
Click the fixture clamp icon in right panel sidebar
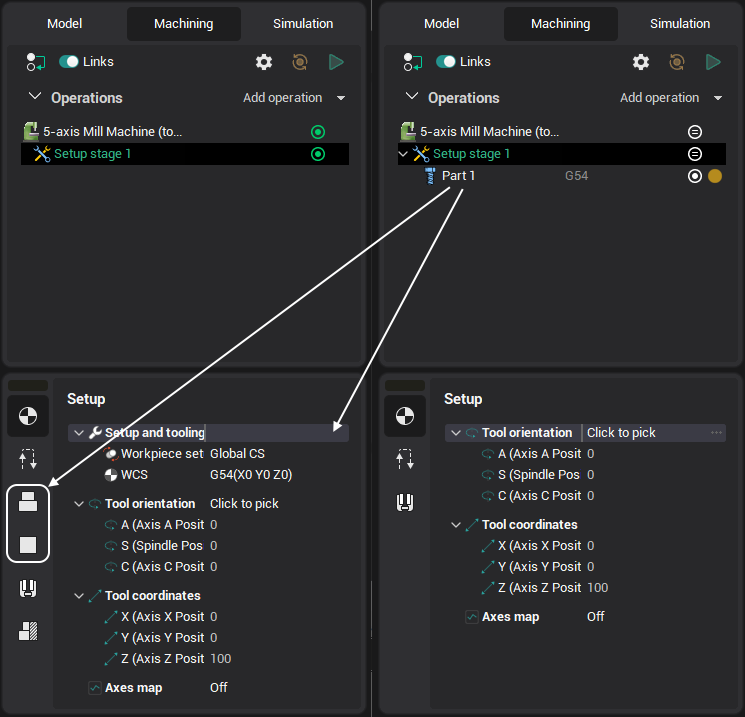click(x=405, y=502)
